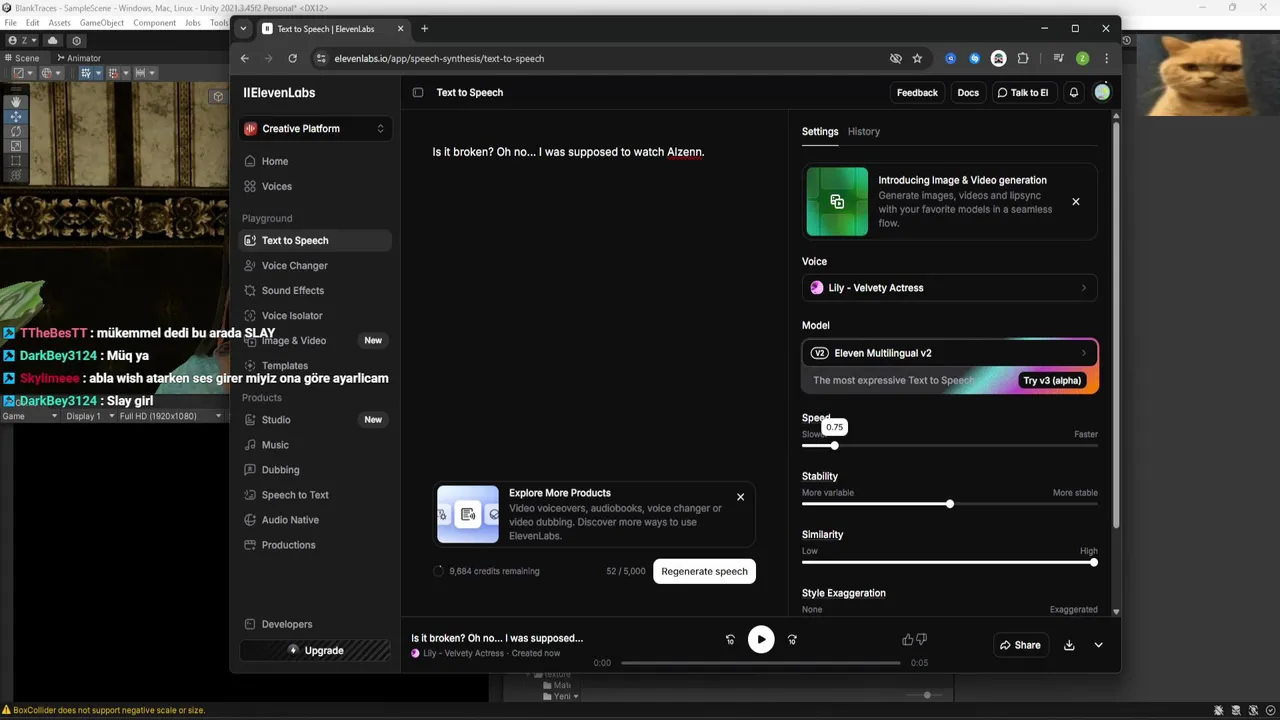Click Try v3 (alpha) badge
Screen dimensions: 1280x720
1052,380
